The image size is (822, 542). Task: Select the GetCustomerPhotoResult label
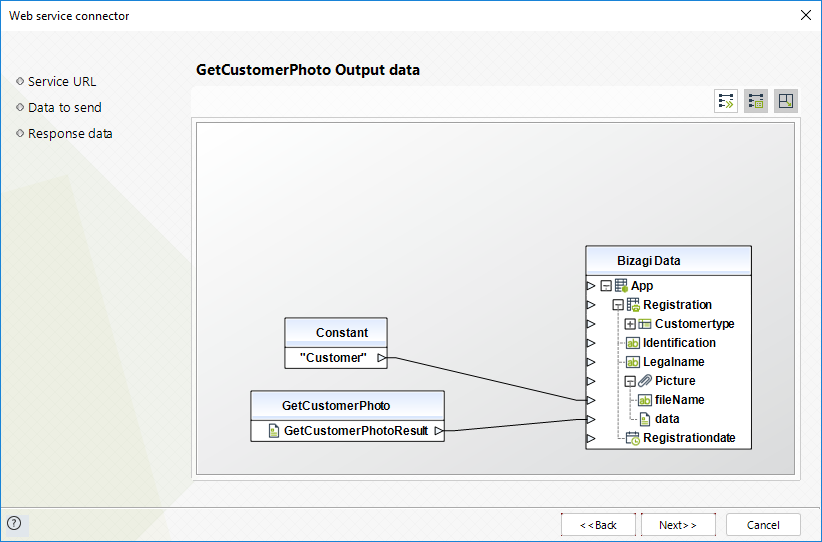point(356,431)
